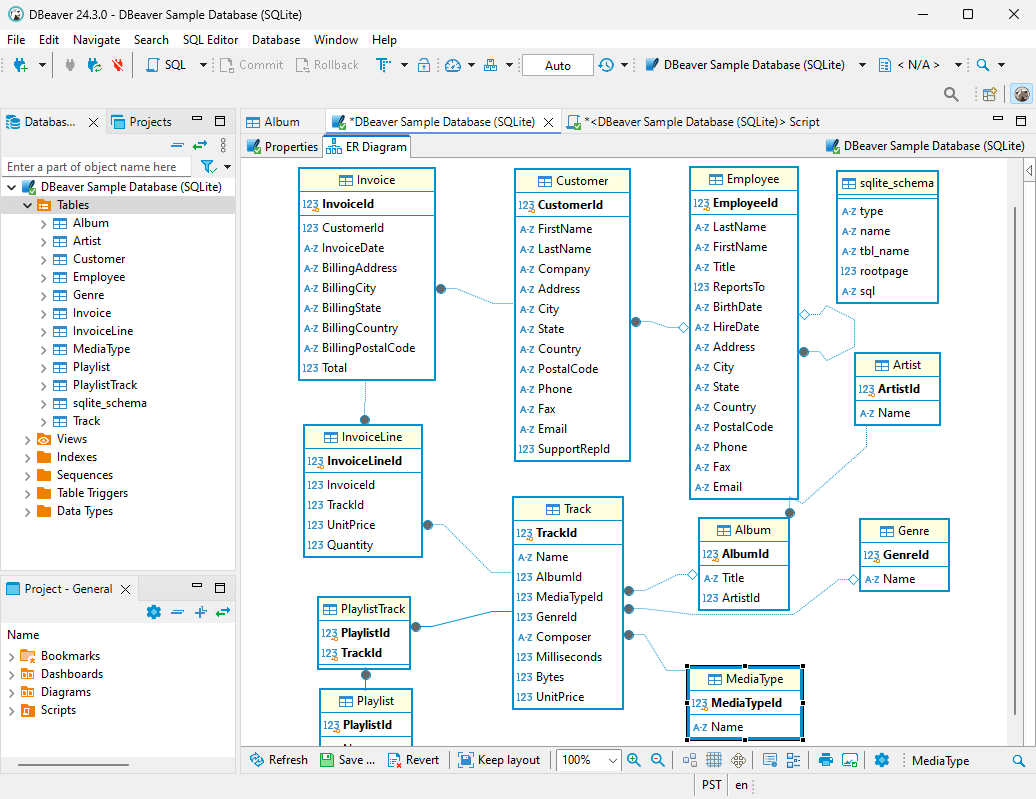Screen dimensions: 1036x799
Task: Click the attribute style icon before the printer
Action: [794, 760]
